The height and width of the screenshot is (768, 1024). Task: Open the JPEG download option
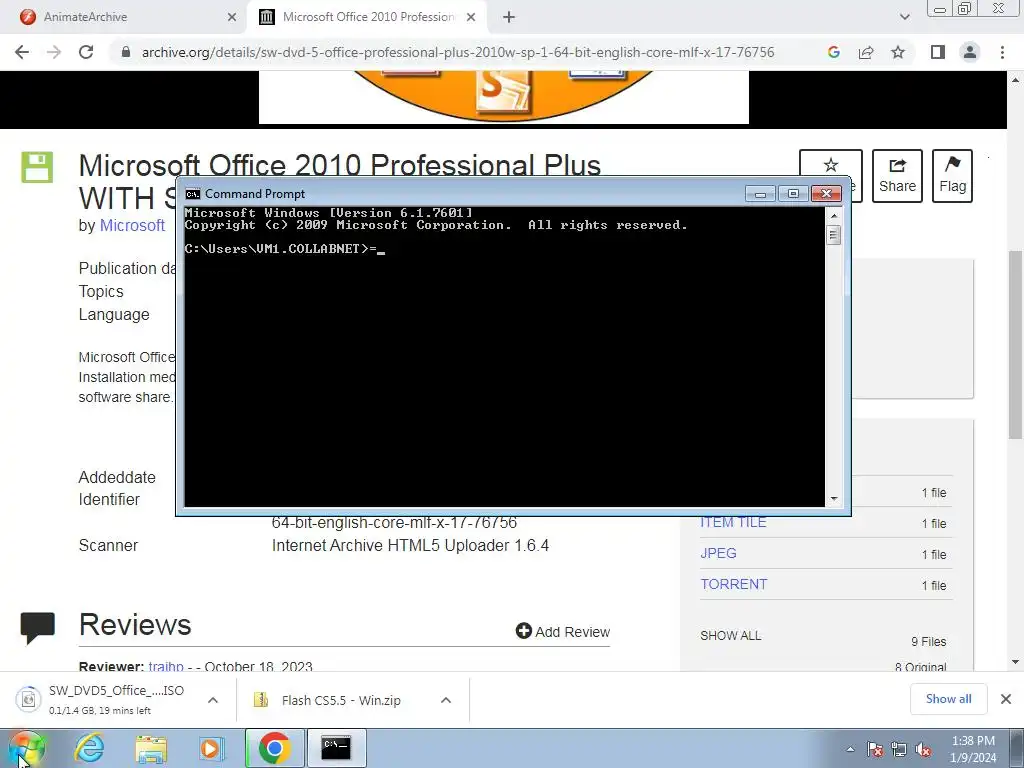[x=718, y=553]
